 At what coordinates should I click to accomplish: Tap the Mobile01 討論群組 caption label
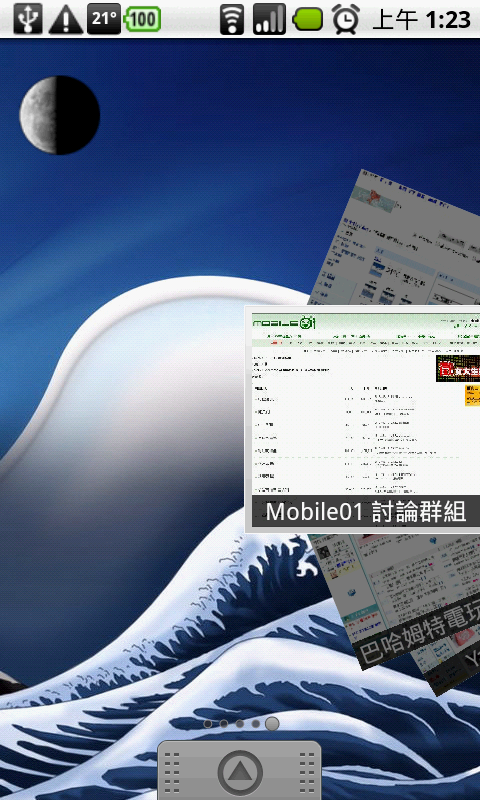[366, 512]
